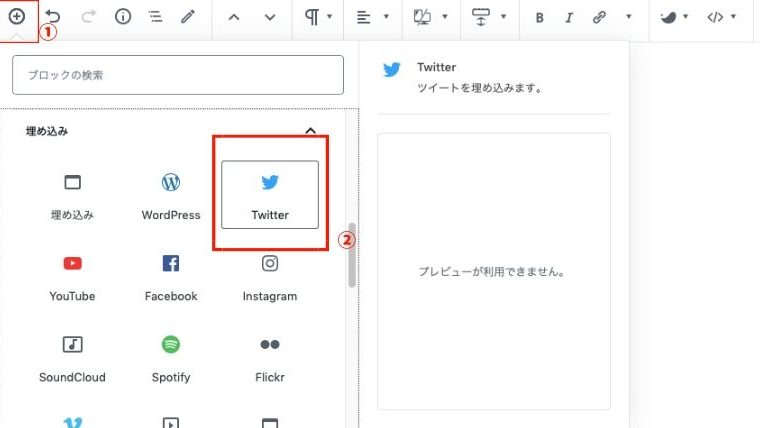Select the Flickr embed block

(270, 358)
